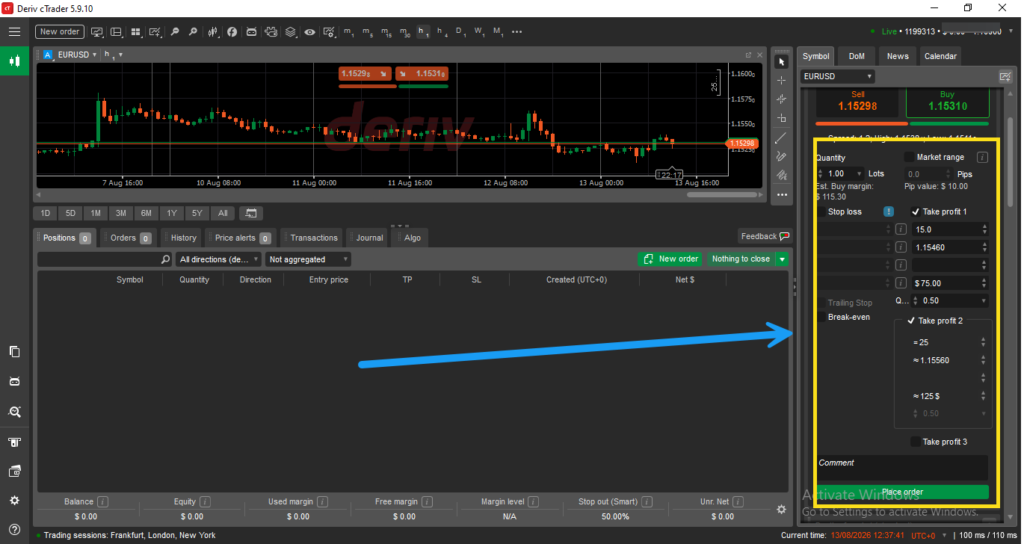Select the All chart period
Image resolution: width=1024 pixels, height=544 pixels.
pyautogui.click(x=223, y=213)
